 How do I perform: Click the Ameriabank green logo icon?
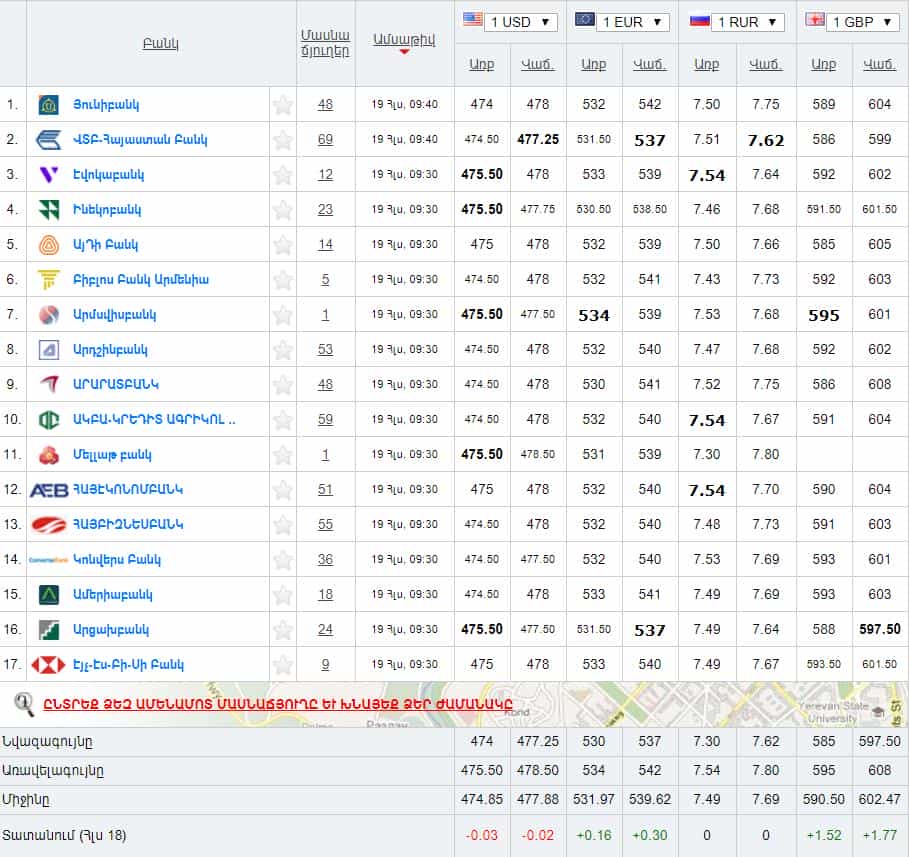pyautogui.click(x=48, y=595)
